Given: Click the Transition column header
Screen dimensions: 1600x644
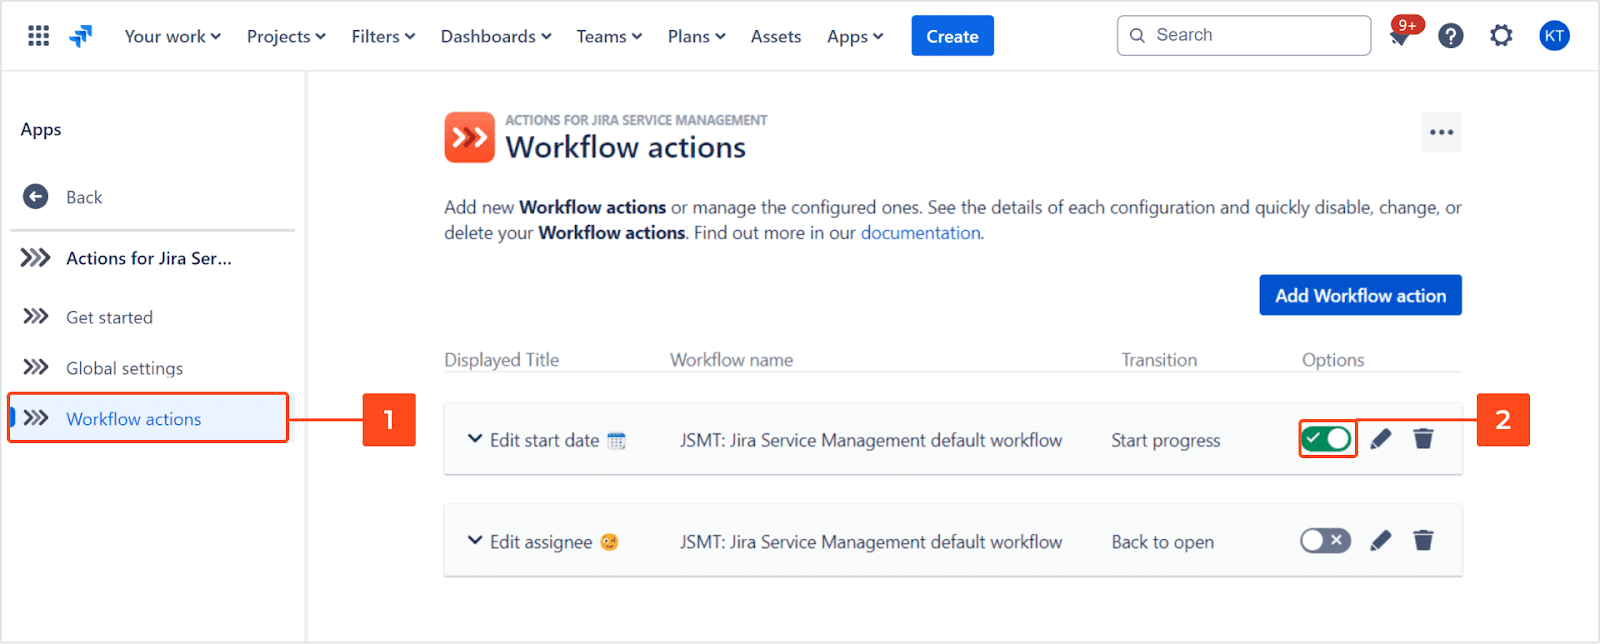Looking at the screenshot, I should tap(1159, 360).
